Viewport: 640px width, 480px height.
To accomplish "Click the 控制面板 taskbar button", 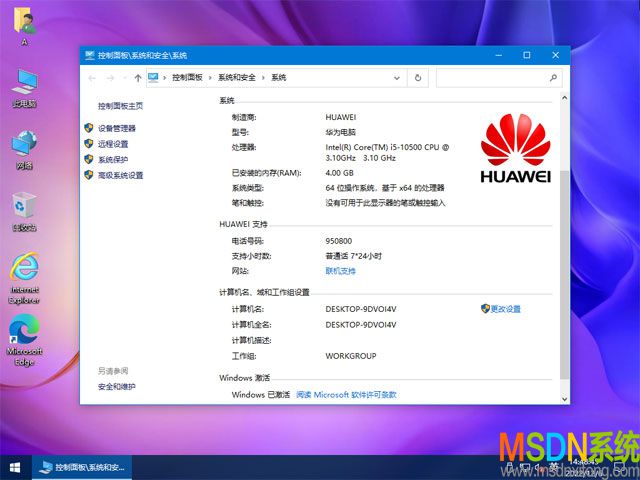I will point(82,467).
